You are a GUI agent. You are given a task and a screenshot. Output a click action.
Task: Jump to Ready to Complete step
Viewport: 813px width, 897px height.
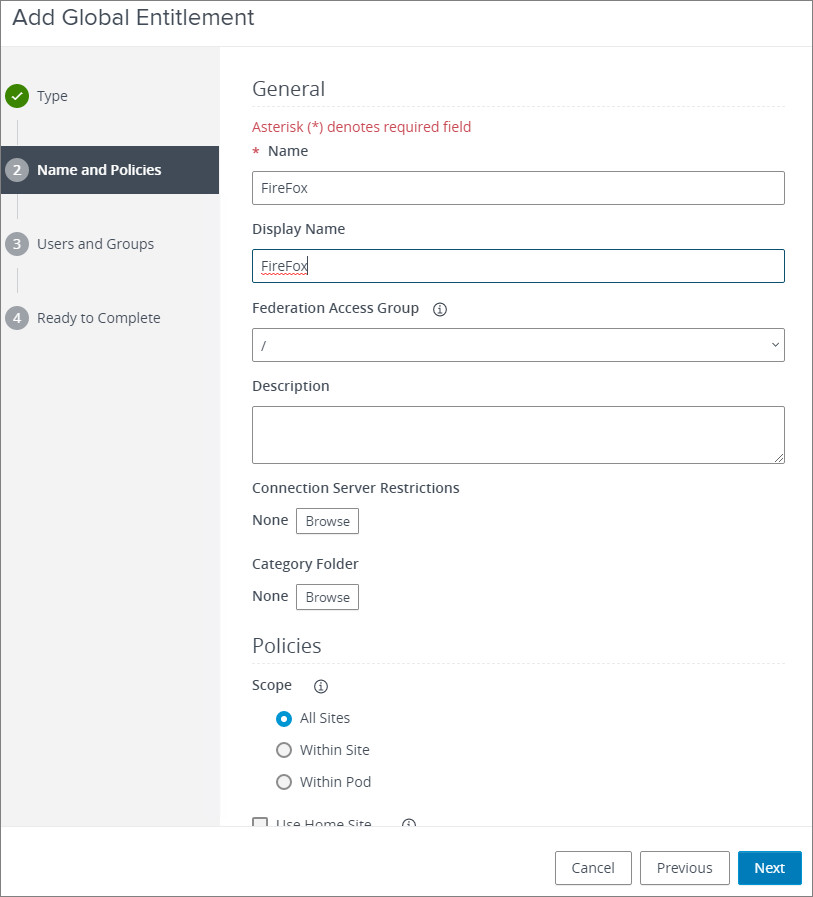coord(98,318)
